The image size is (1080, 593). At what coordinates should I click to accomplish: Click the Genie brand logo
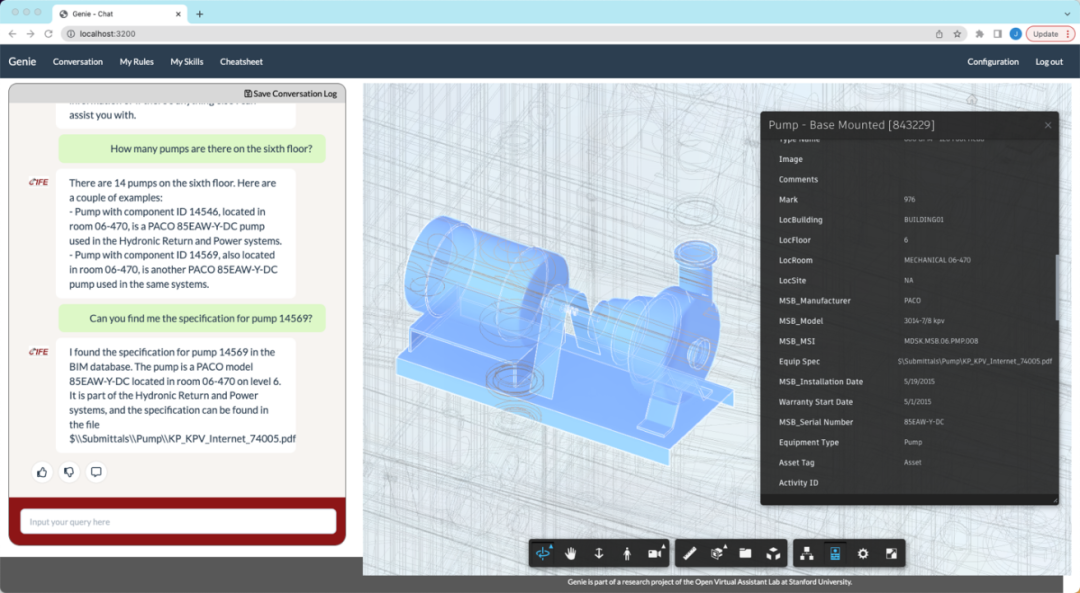click(x=22, y=61)
